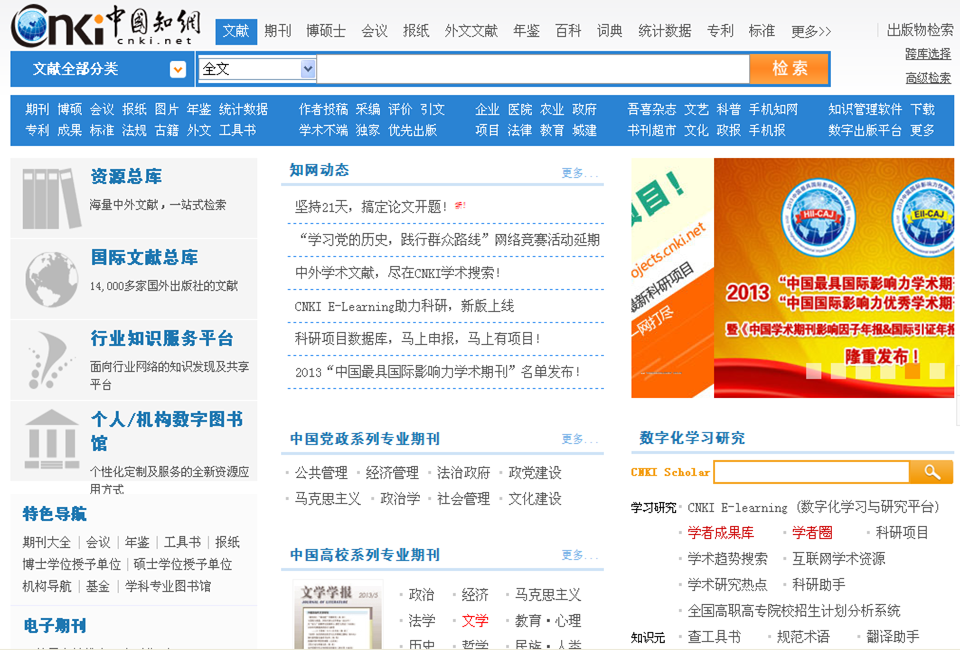The width and height of the screenshot is (960, 650).
Task: Open 全国高职高专院校招生计划分析系统 link
Action: coord(794,611)
